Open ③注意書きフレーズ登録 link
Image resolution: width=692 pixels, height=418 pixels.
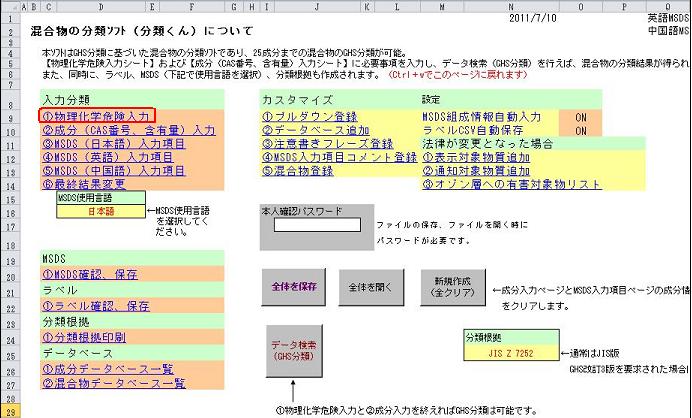point(327,144)
